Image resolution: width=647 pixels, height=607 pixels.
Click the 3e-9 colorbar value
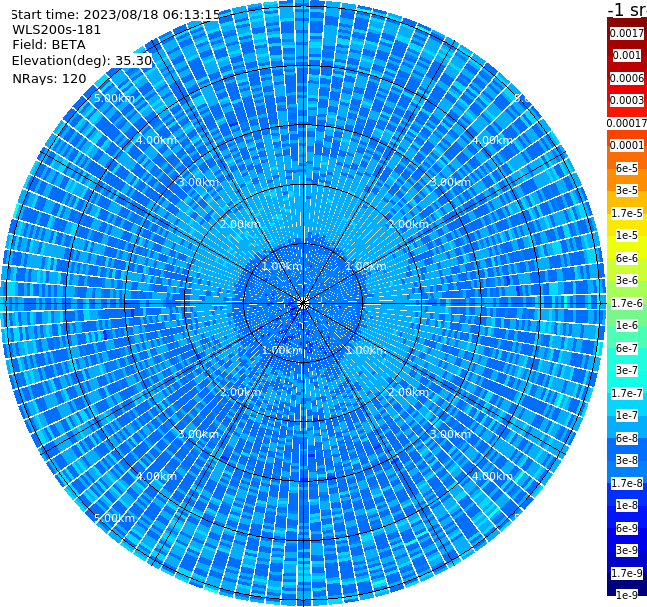[627, 550]
